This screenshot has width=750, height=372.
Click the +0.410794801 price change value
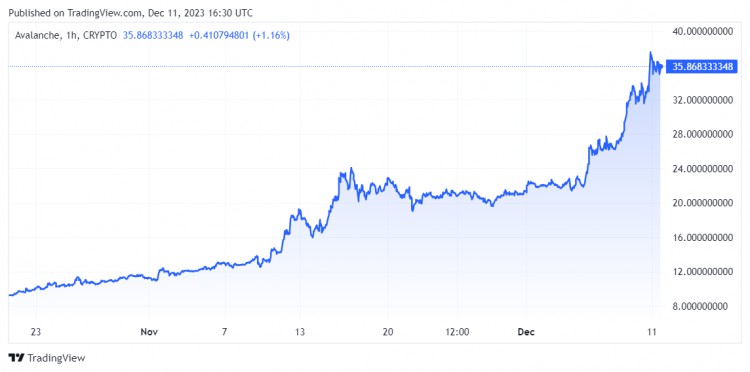click(218, 35)
